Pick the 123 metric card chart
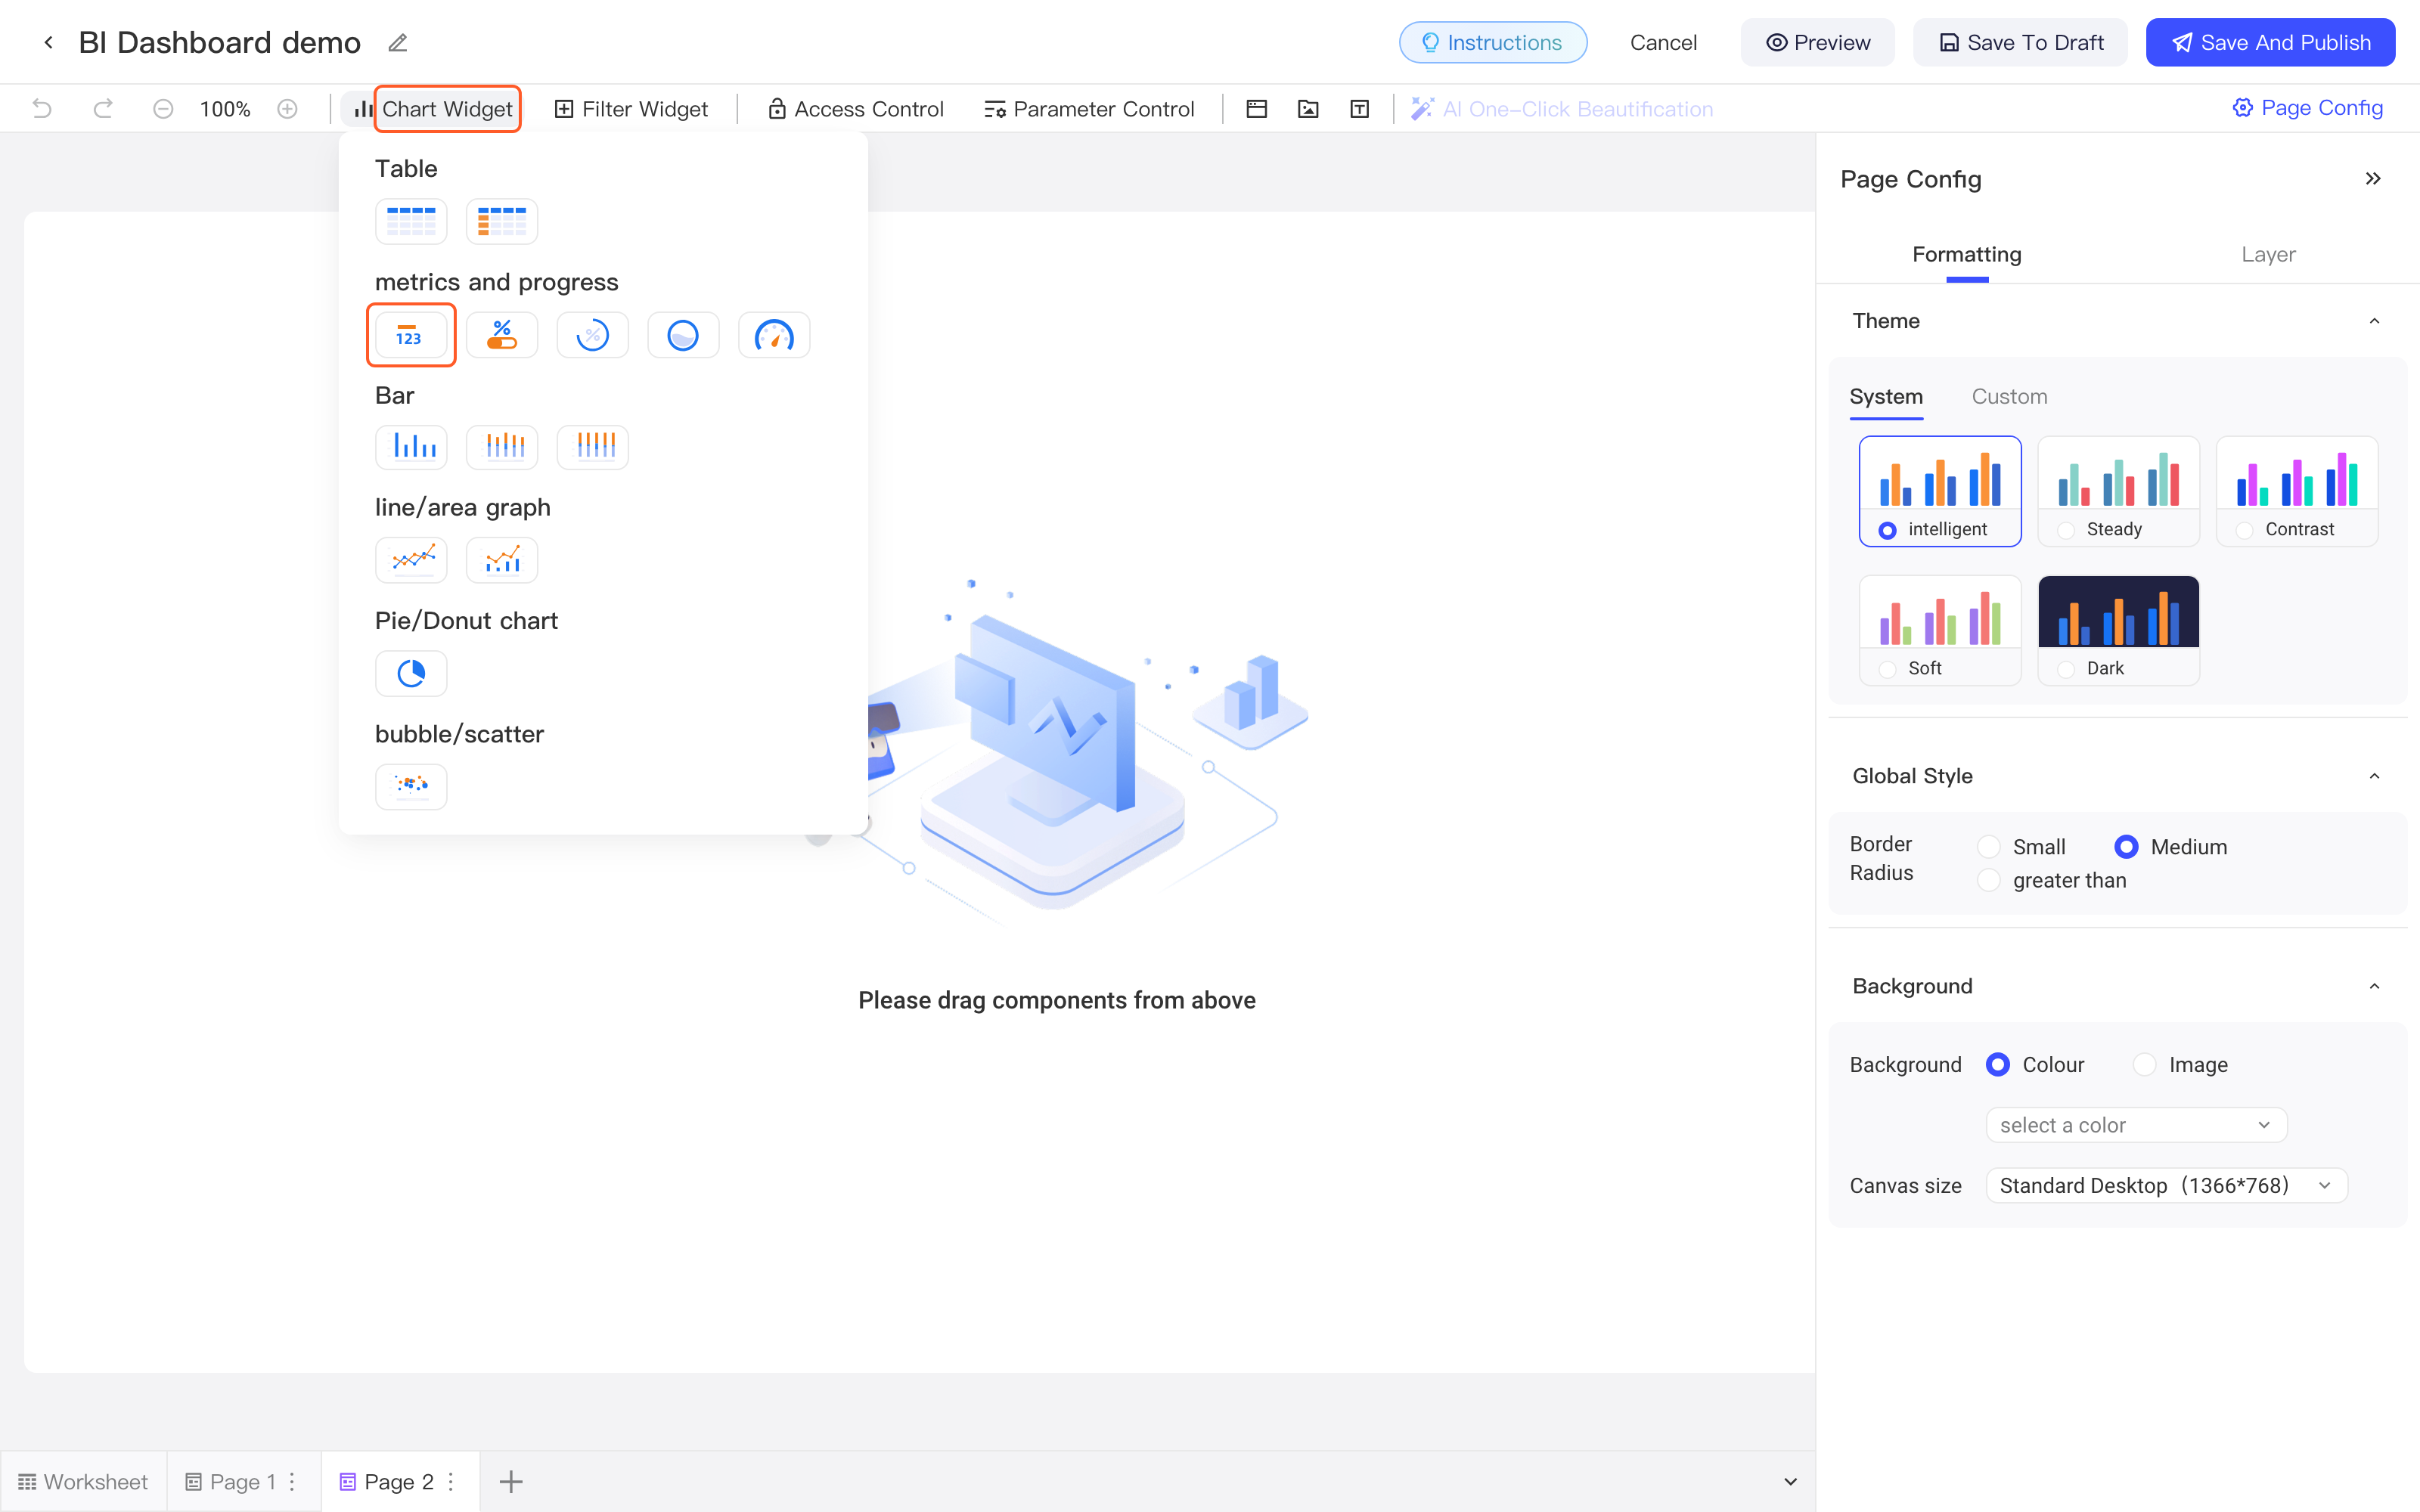The image size is (2420, 1512). [x=411, y=335]
